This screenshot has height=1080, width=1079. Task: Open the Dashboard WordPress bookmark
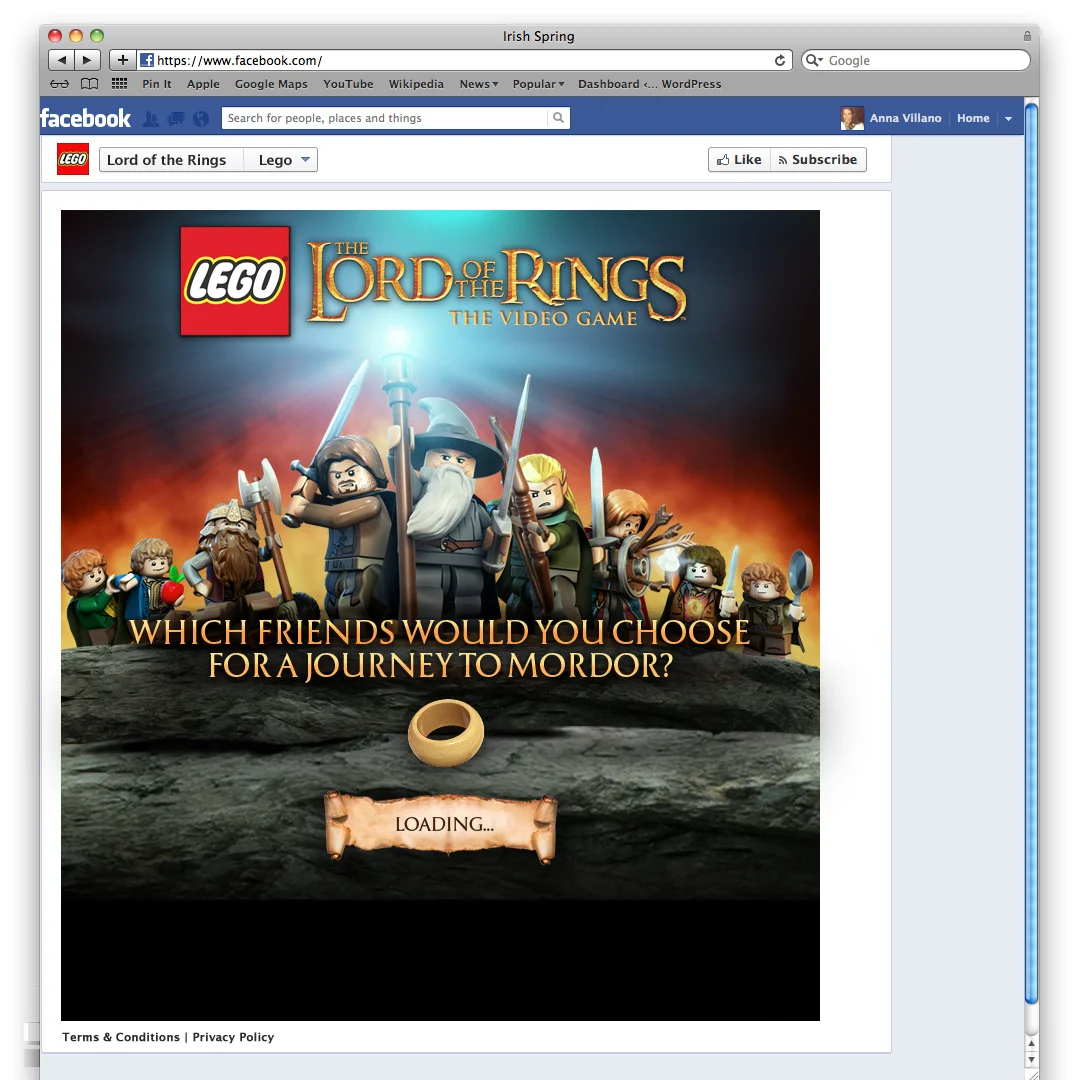pos(649,84)
